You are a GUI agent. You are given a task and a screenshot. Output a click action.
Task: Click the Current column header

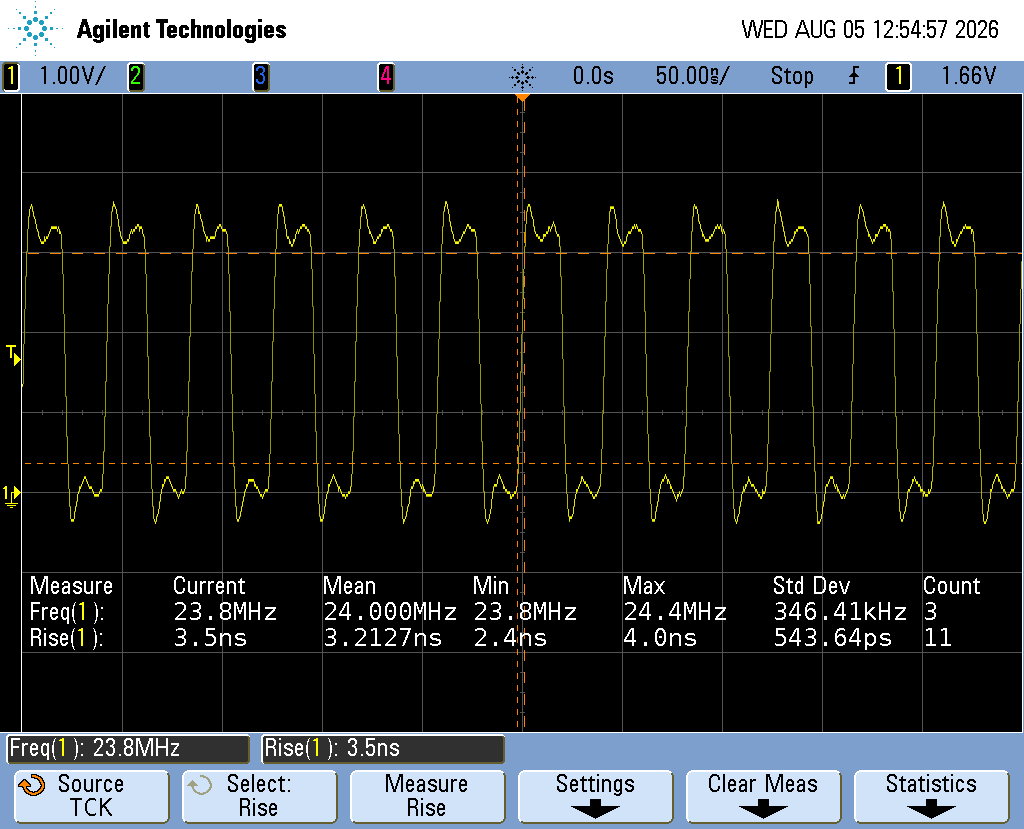pos(209,585)
